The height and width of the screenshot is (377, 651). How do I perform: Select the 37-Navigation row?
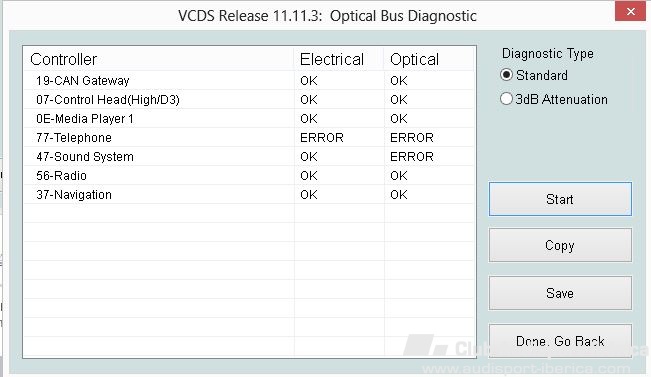click(249, 195)
